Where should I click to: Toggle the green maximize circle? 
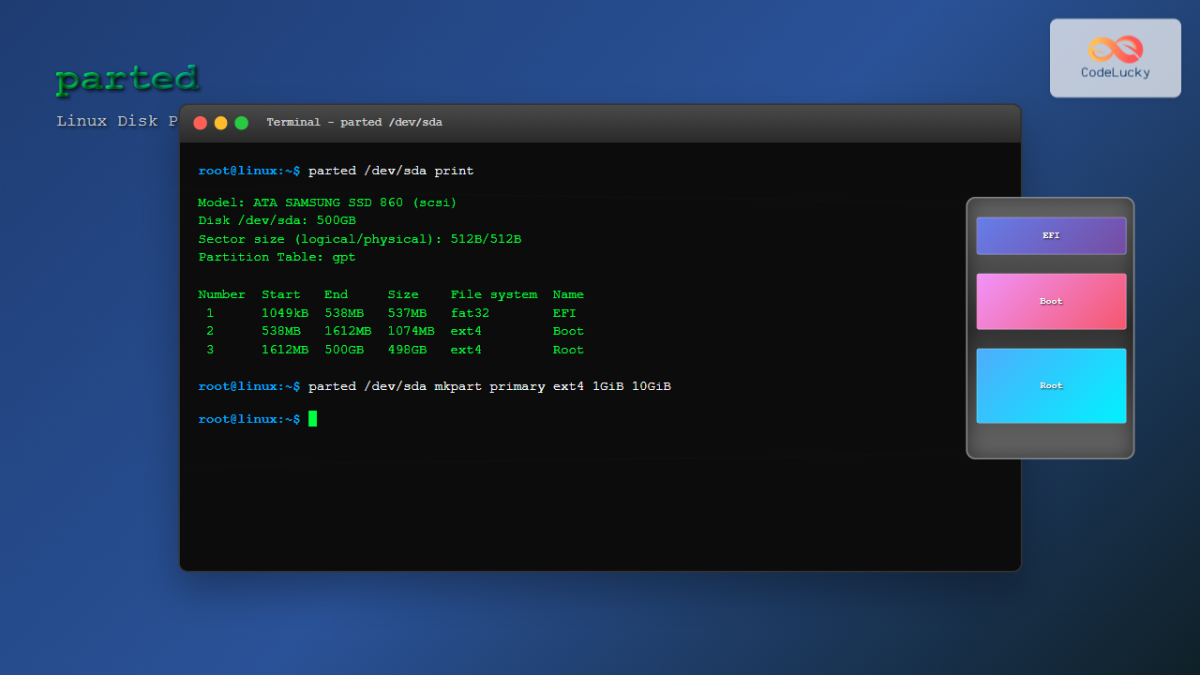(240, 121)
